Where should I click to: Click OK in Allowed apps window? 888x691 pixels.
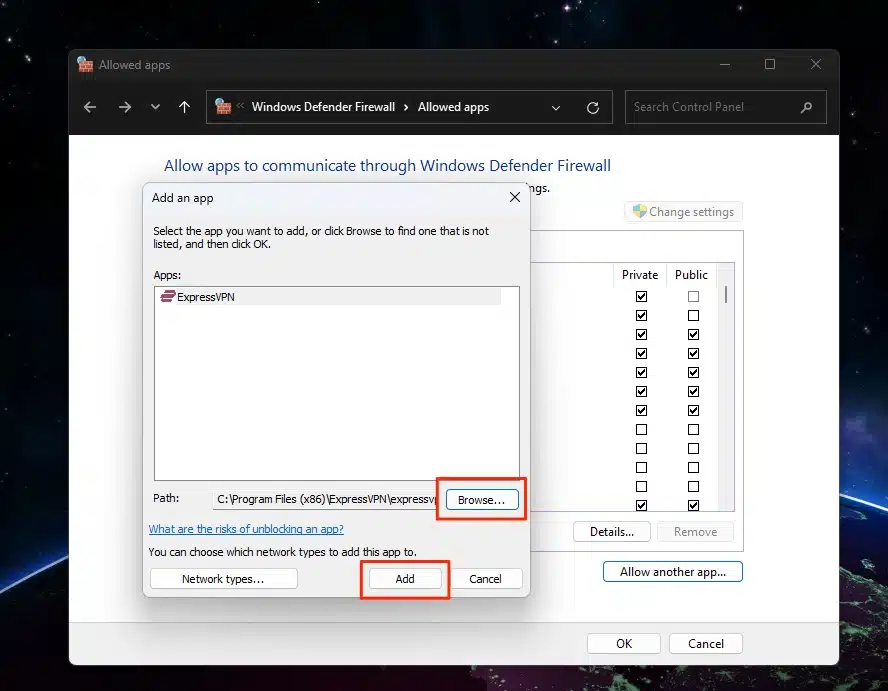coord(624,643)
